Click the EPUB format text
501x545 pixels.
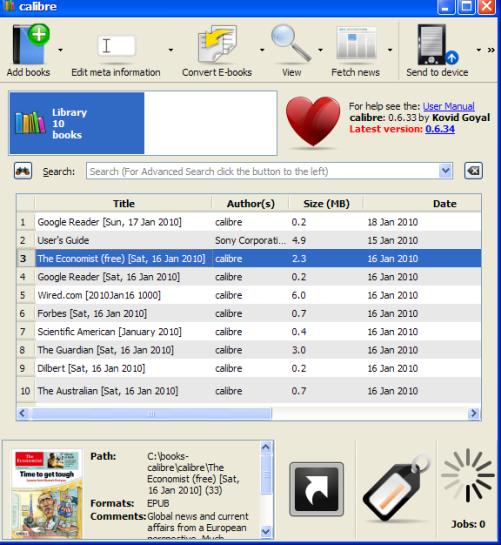pos(158,503)
